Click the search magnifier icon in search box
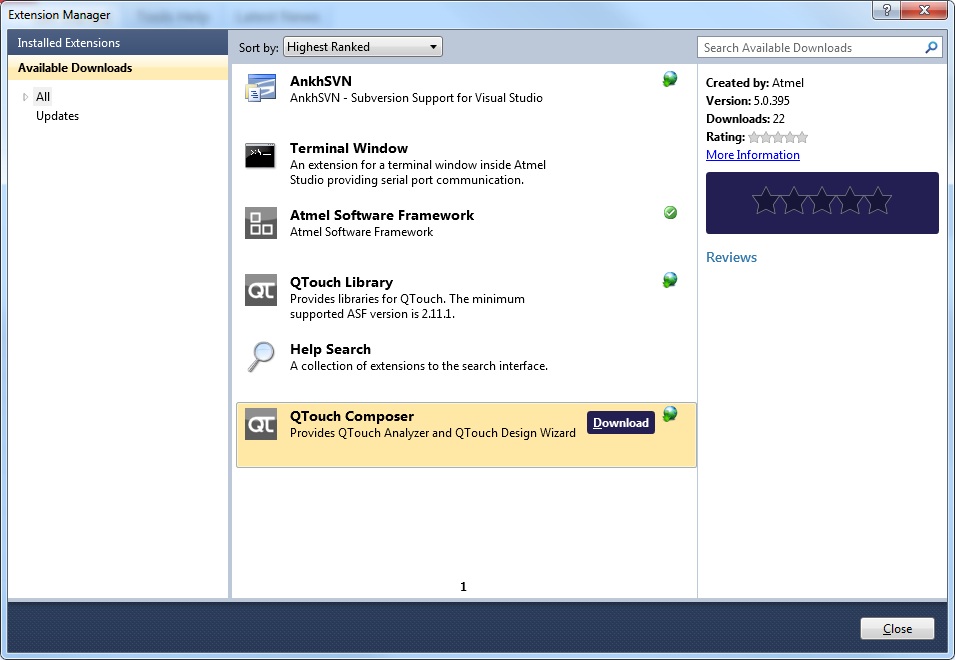 coord(931,47)
